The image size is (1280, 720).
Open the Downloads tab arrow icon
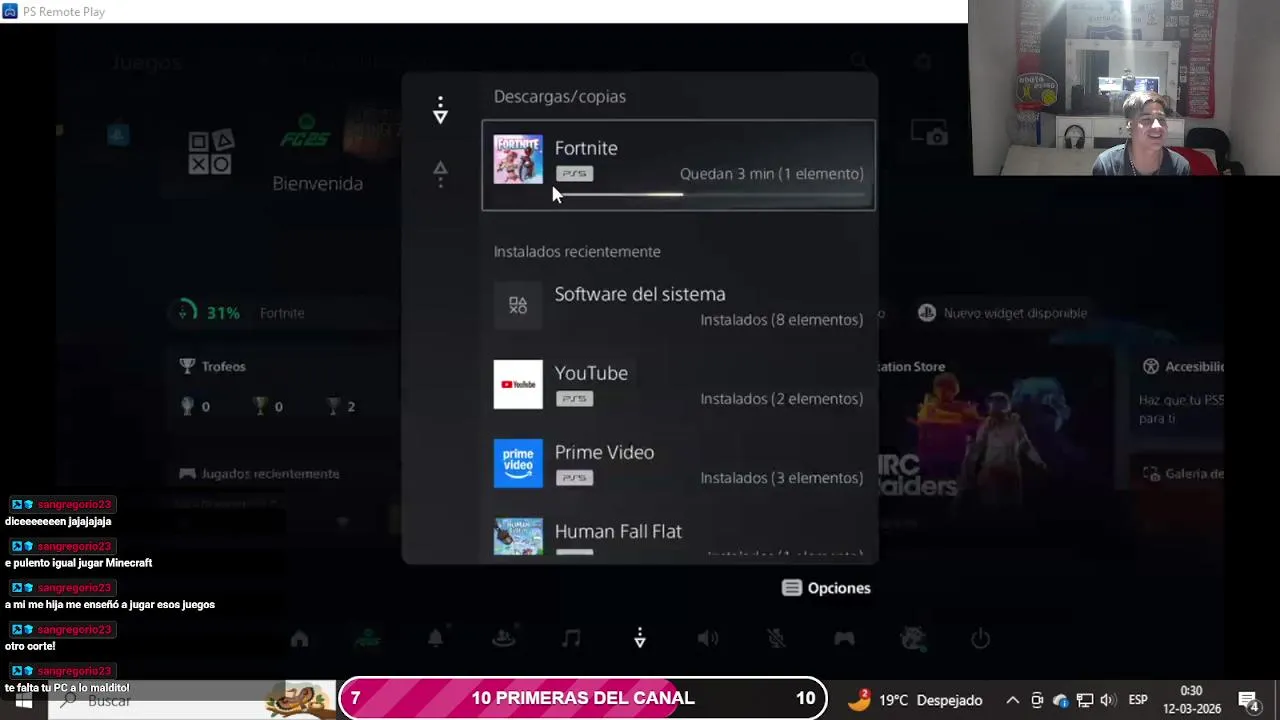click(440, 111)
